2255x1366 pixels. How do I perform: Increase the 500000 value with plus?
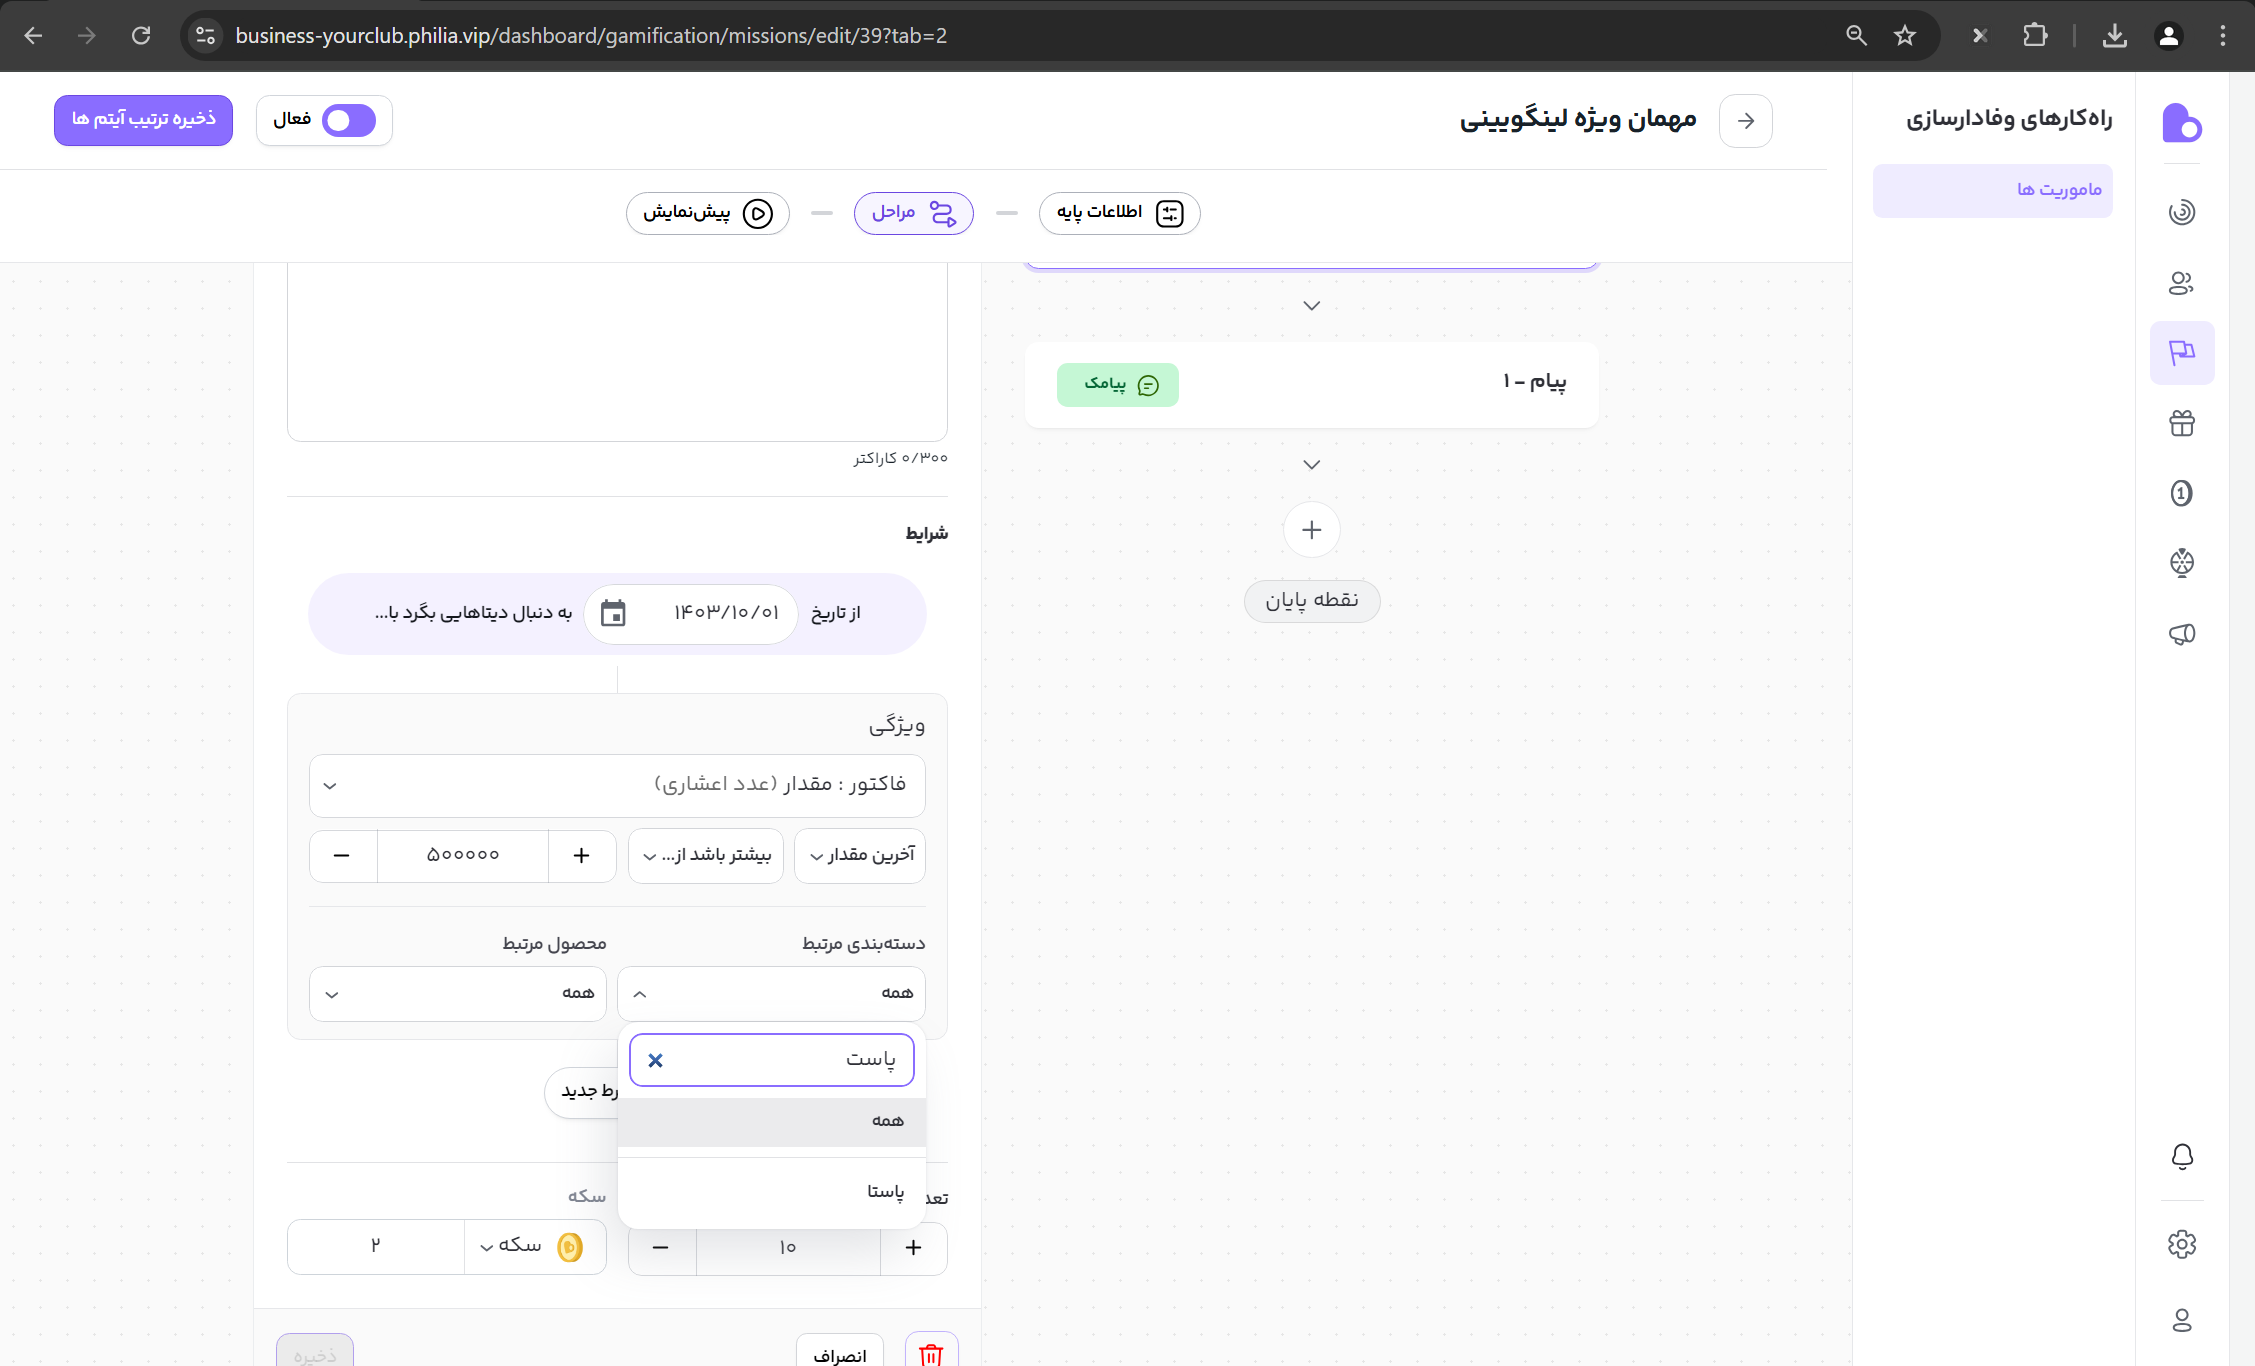pyautogui.click(x=582, y=855)
